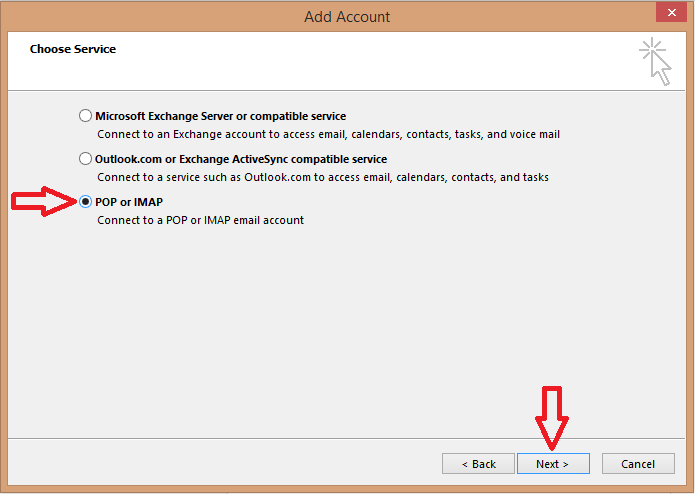Click the Choose Service heading
695x494 pixels.
pos(73,49)
